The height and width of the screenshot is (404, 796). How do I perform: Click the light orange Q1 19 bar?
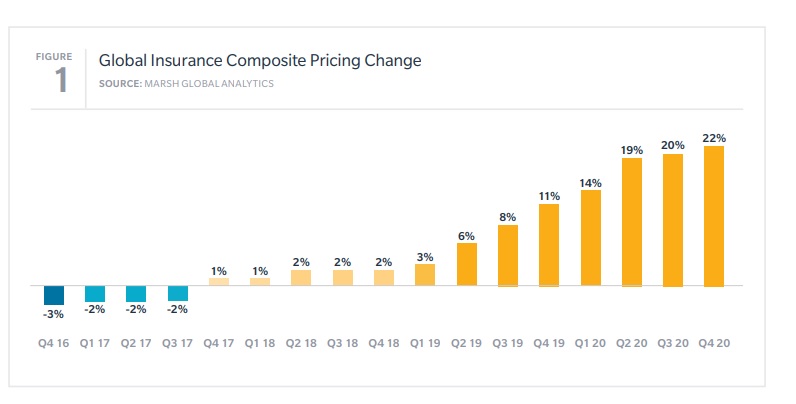[x=425, y=275]
